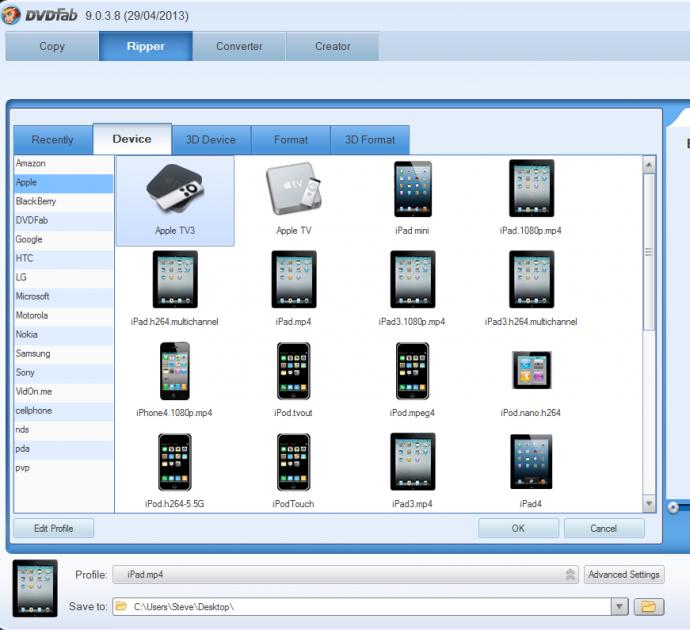Click the Cancel button
The height and width of the screenshot is (630, 690).
(x=604, y=528)
